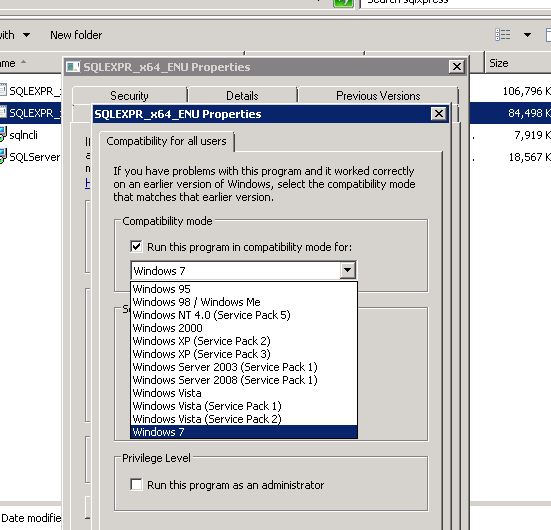551x530 pixels.
Task: Select highlighted Windows 7 list entry
Action: (244, 432)
